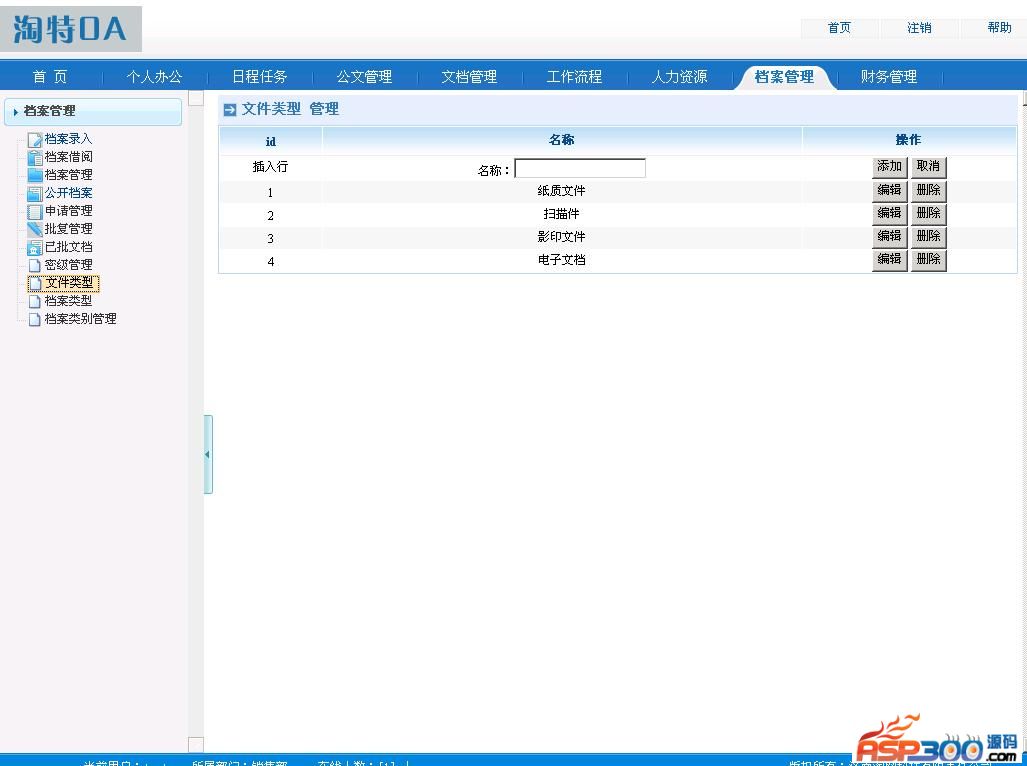This screenshot has width=1027, height=766.
Task: Open 申请管理 in the sidebar tree
Action: [68, 211]
